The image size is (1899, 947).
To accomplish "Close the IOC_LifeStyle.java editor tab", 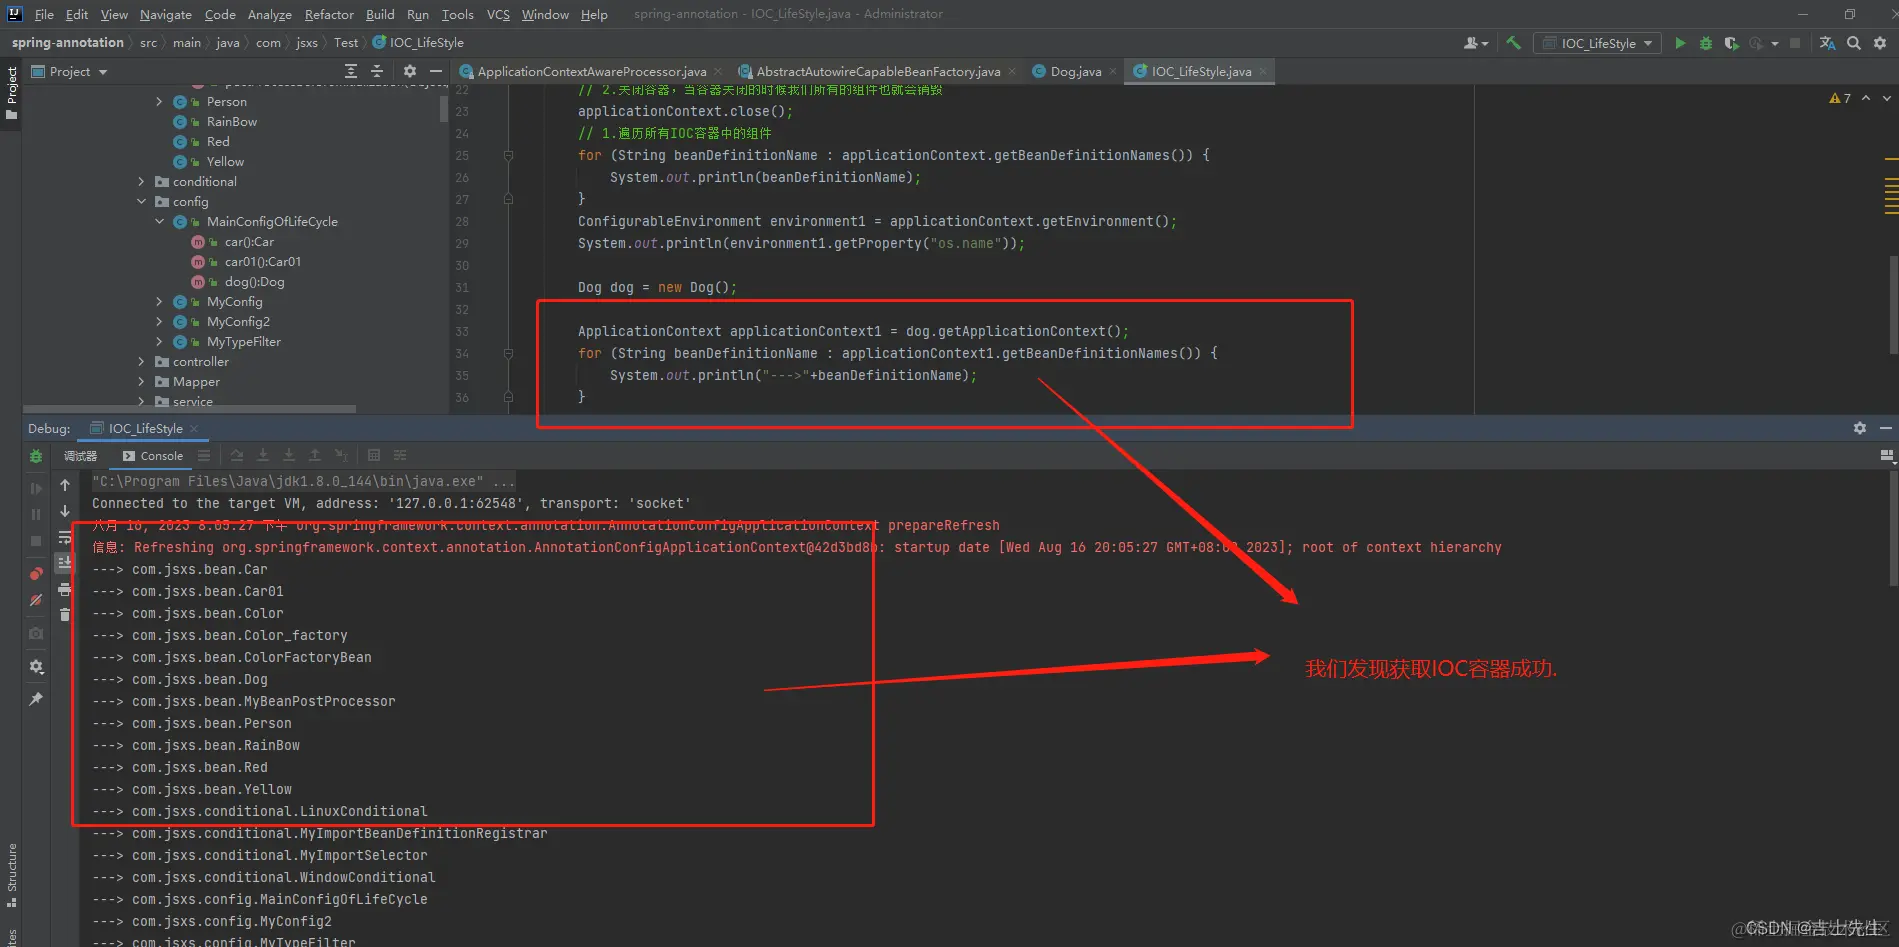I will tap(1263, 71).
